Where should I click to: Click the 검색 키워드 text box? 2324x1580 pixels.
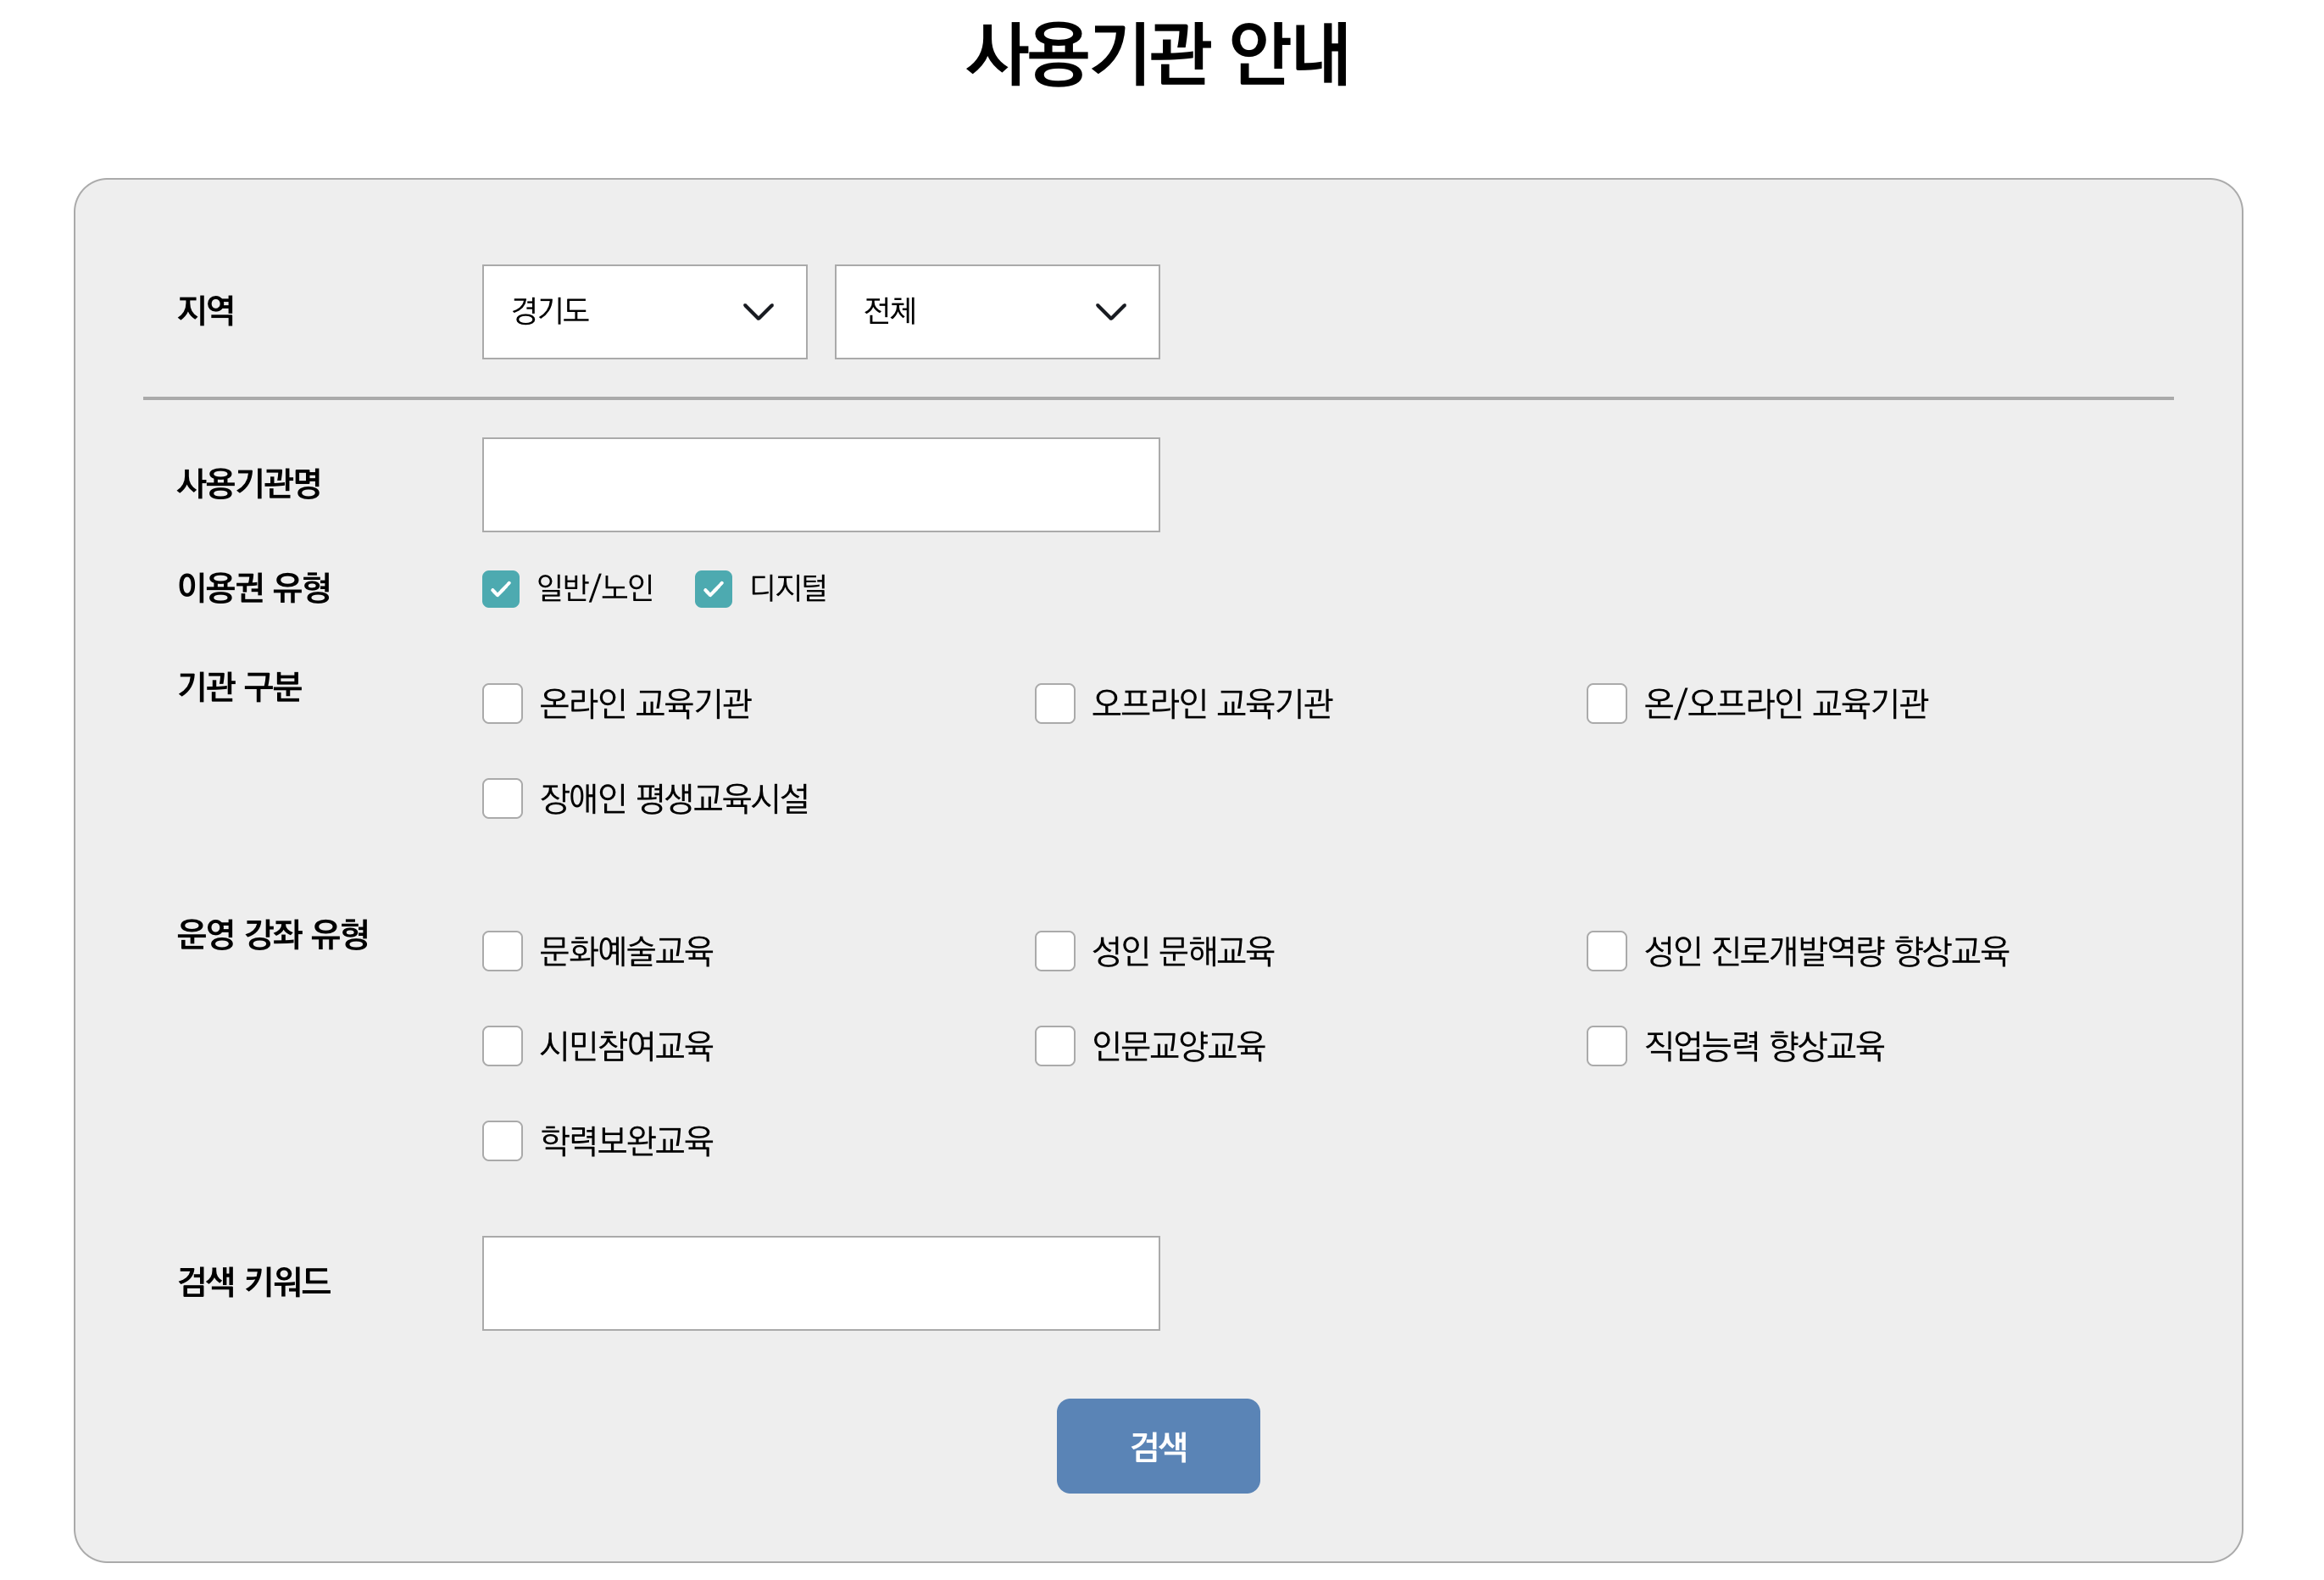pos(820,1283)
